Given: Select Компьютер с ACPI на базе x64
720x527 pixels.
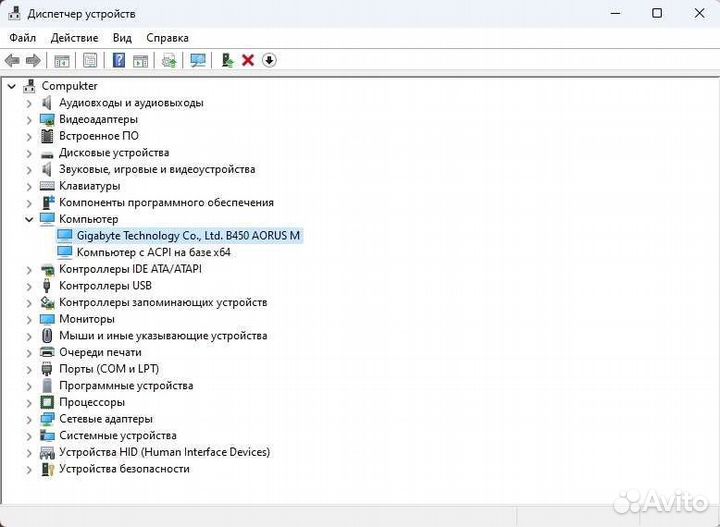Looking at the screenshot, I should tap(153, 252).
